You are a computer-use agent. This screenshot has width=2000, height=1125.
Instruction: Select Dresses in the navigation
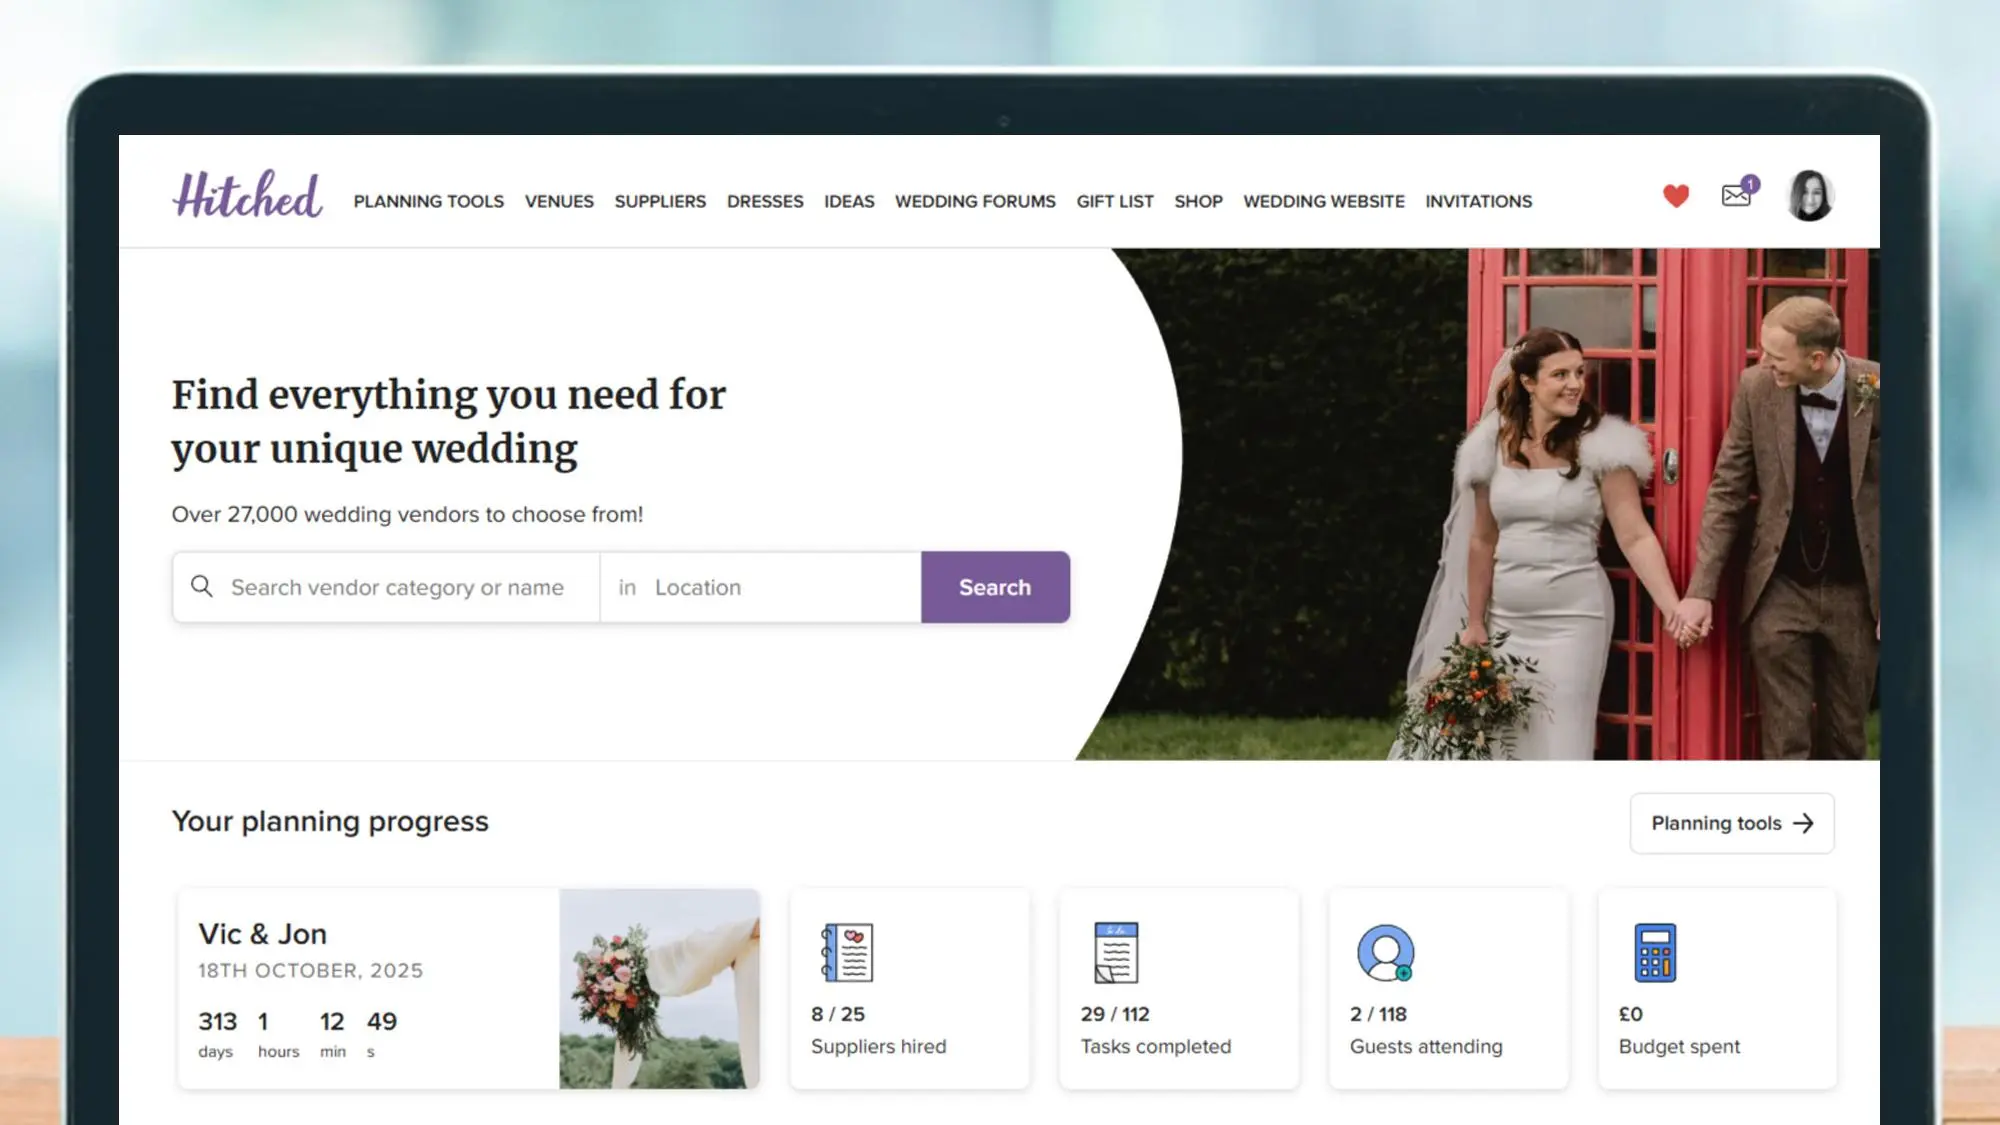[765, 201]
